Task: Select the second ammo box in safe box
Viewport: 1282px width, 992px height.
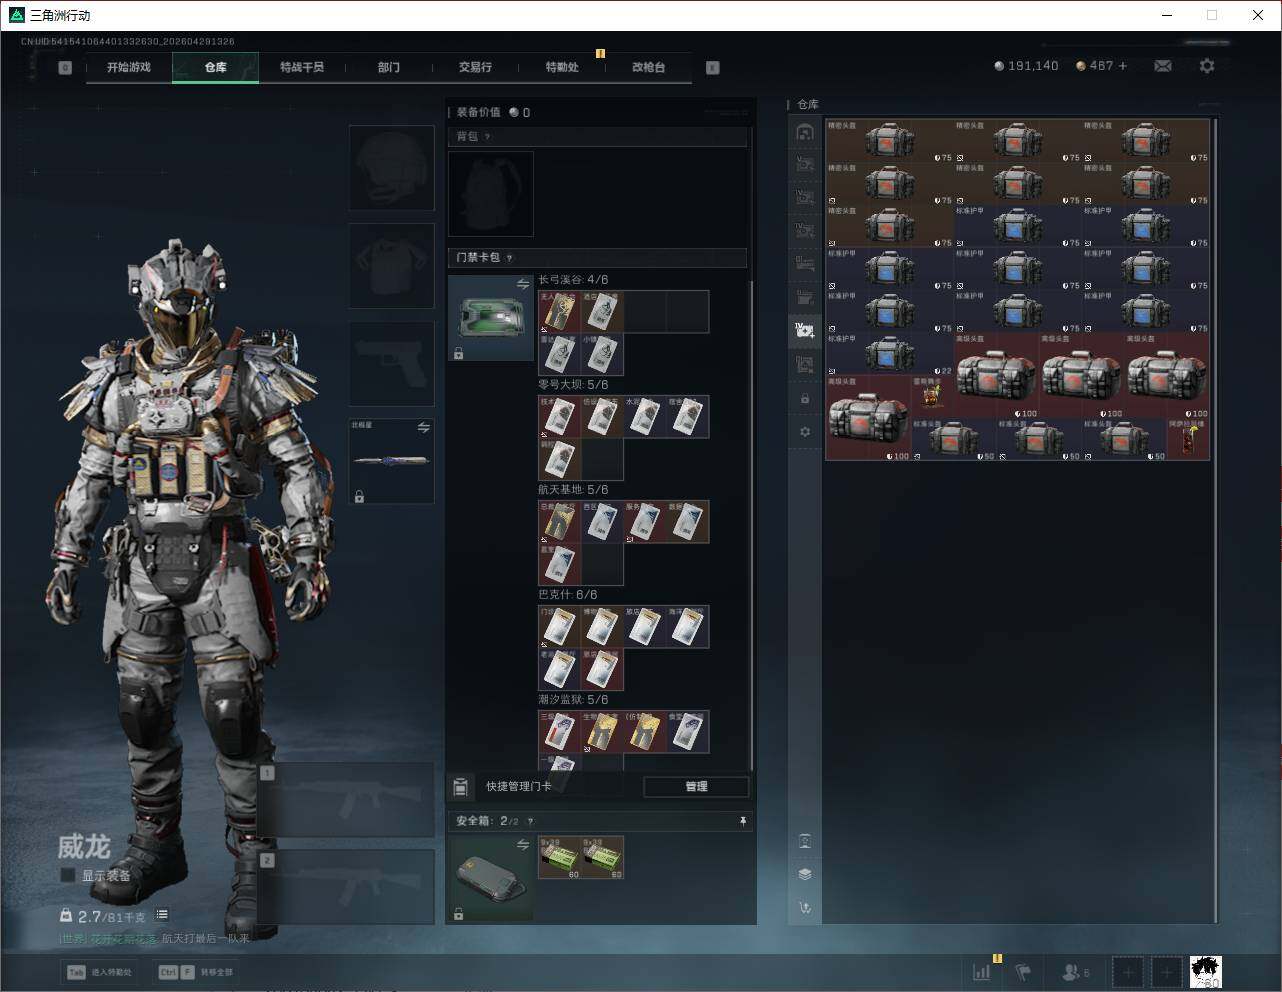Action: tap(602, 857)
